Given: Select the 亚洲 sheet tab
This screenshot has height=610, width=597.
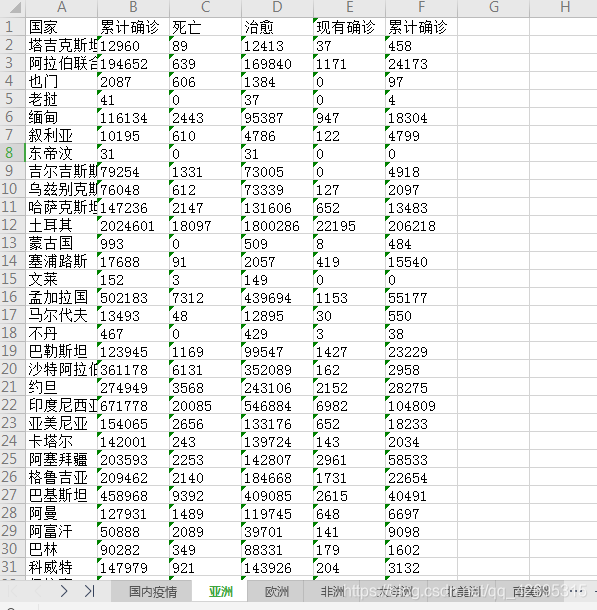Looking at the screenshot, I should coord(220,592).
